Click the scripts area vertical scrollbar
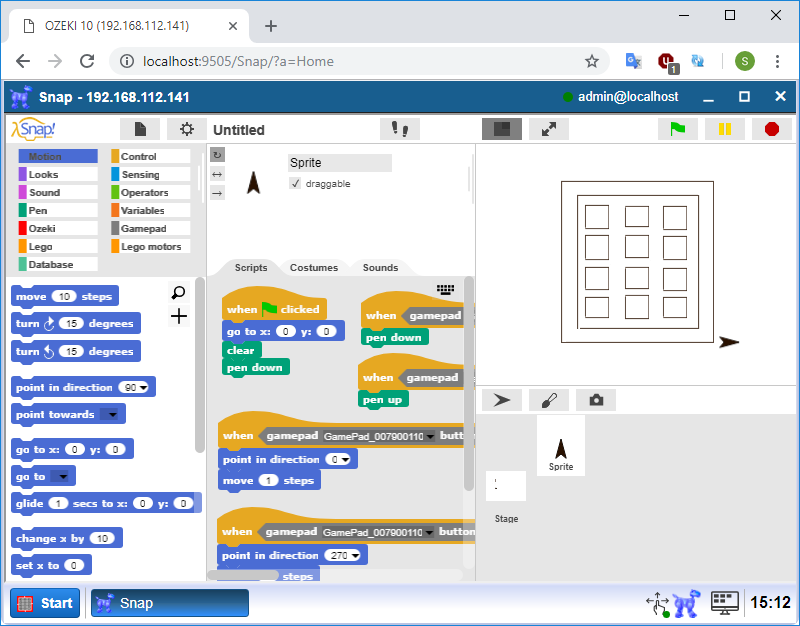 [469, 383]
